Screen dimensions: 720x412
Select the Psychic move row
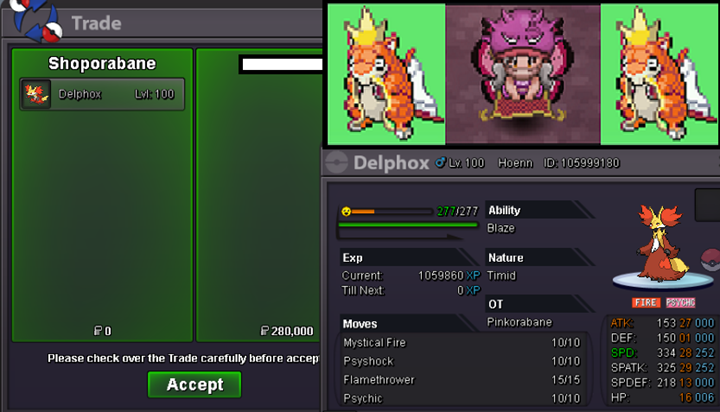(x=462, y=398)
